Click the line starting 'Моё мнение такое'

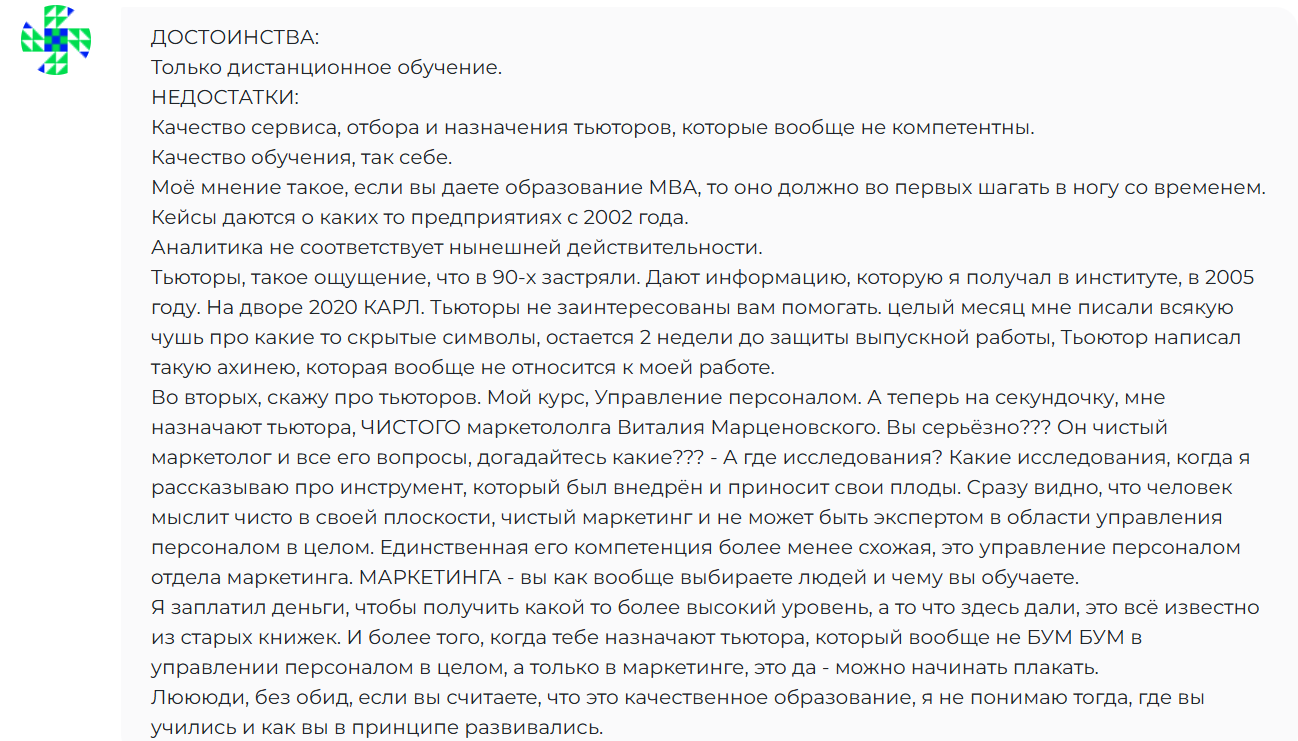(x=708, y=188)
